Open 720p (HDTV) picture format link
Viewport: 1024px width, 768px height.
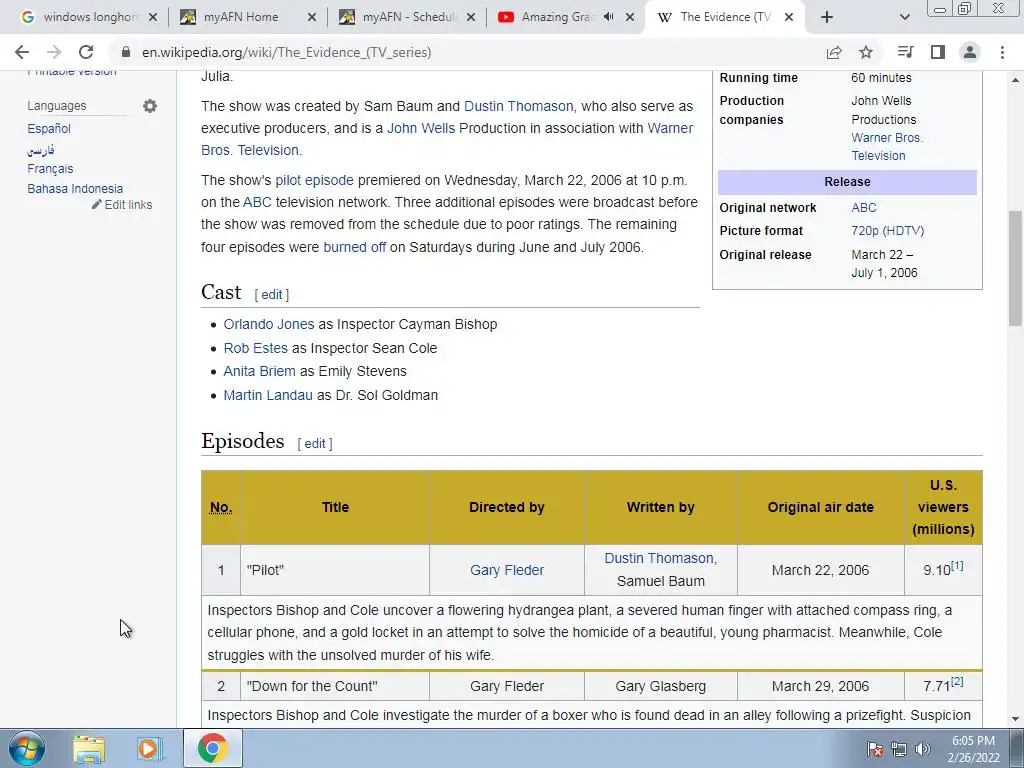pyautogui.click(x=888, y=231)
